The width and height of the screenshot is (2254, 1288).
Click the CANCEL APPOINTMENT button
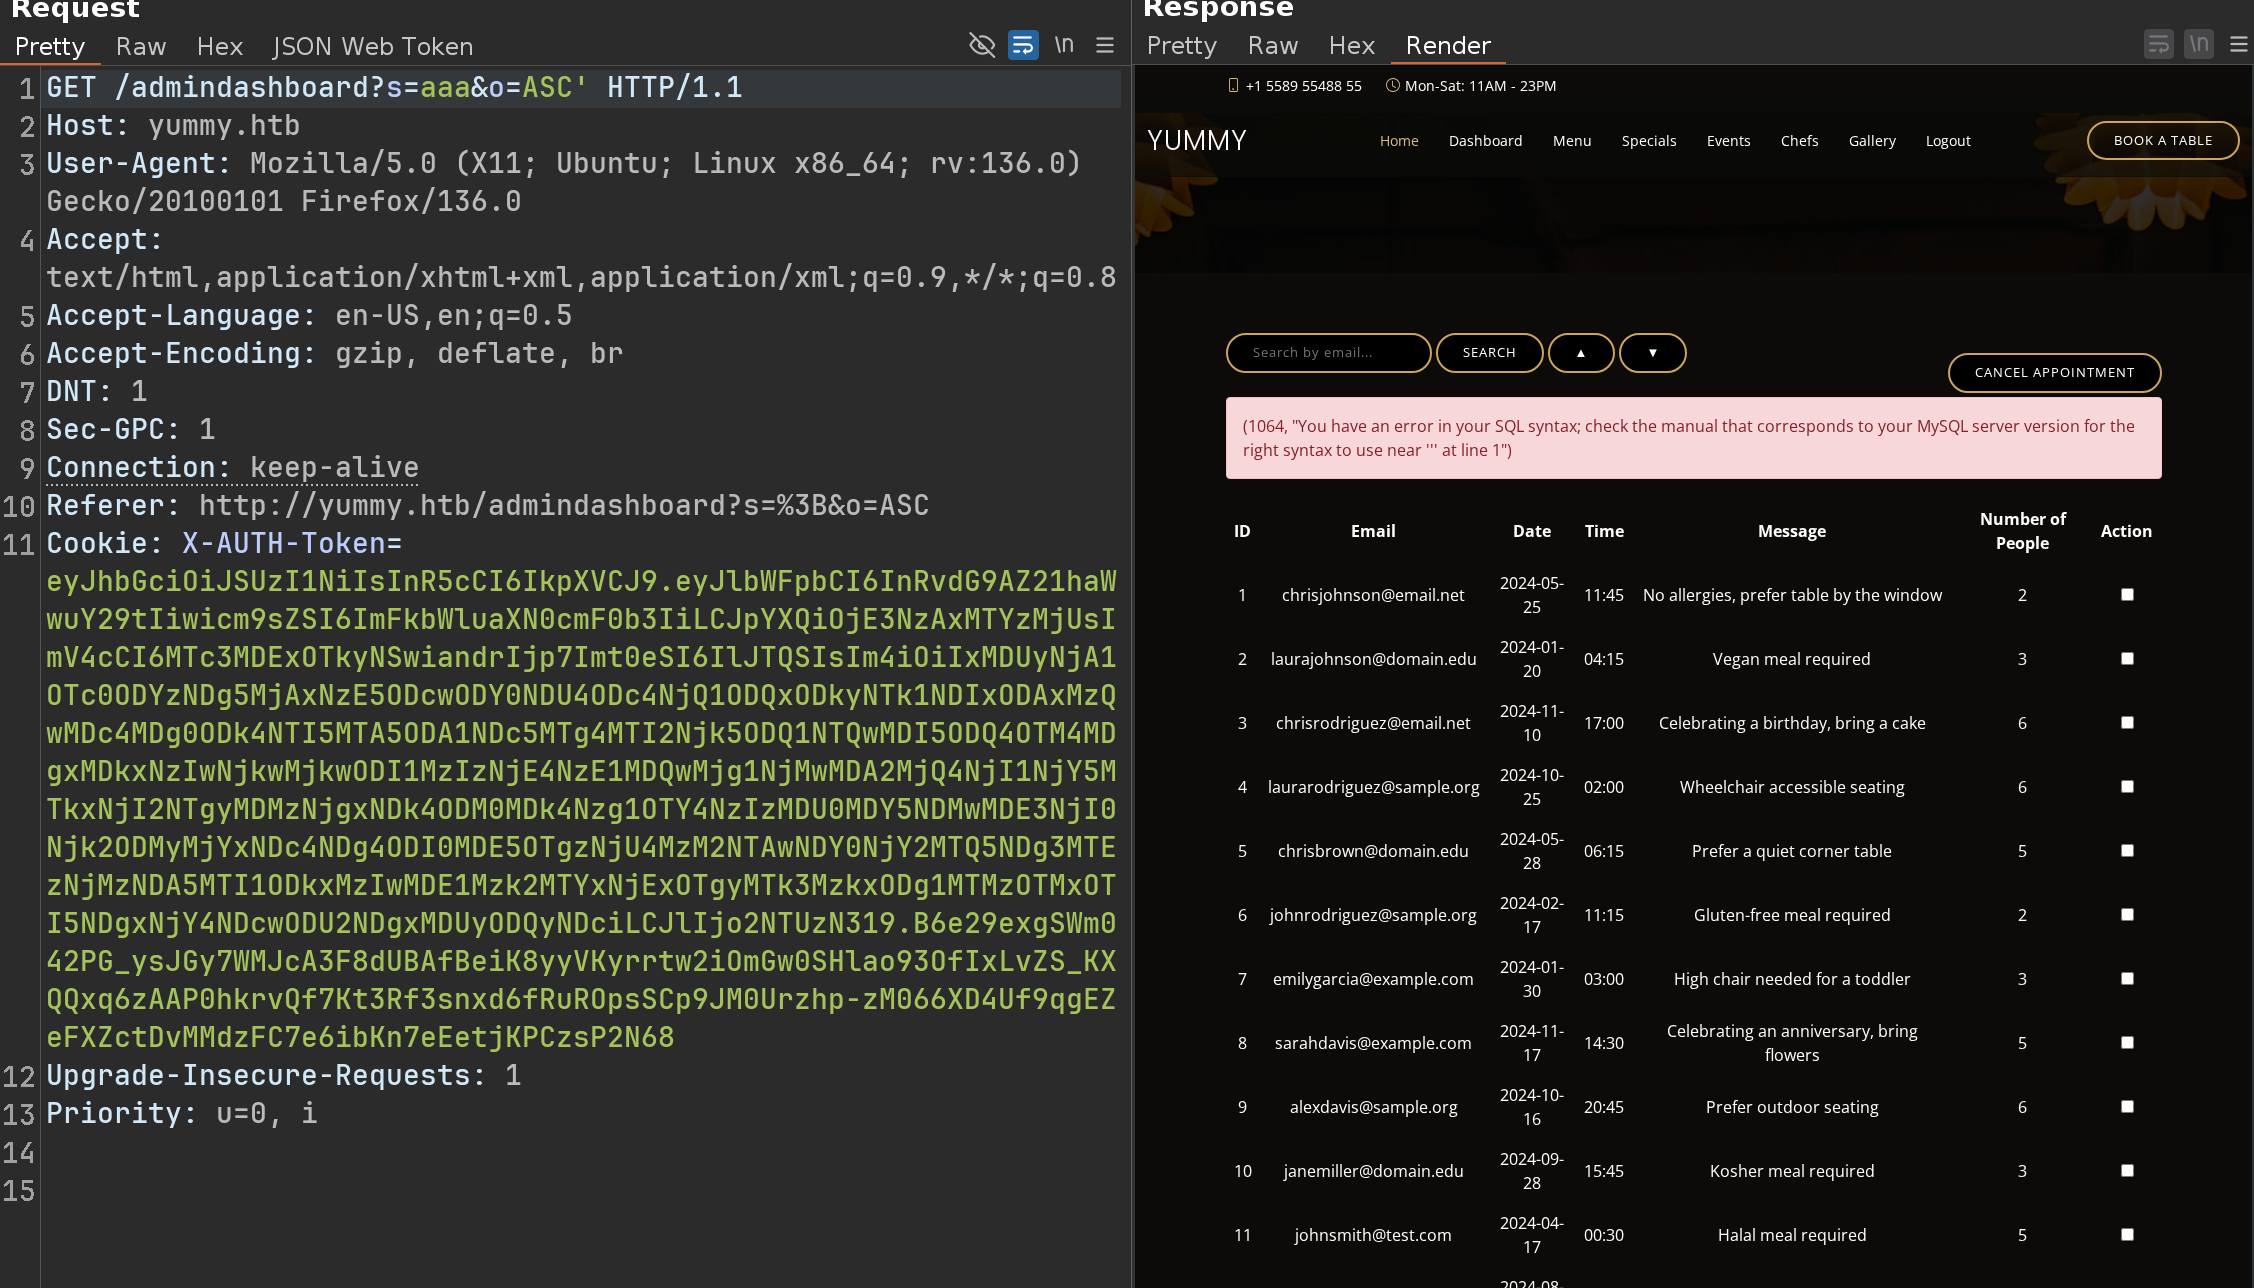tap(2054, 373)
